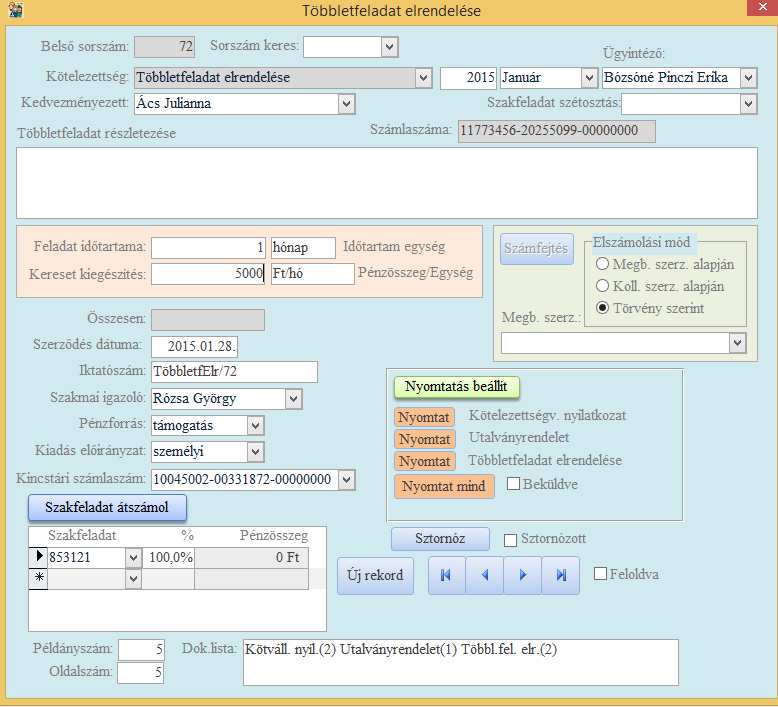Click Szakfeladat átszámol button
The height and width of the screenshot is (707, 778).
[107, 508]
